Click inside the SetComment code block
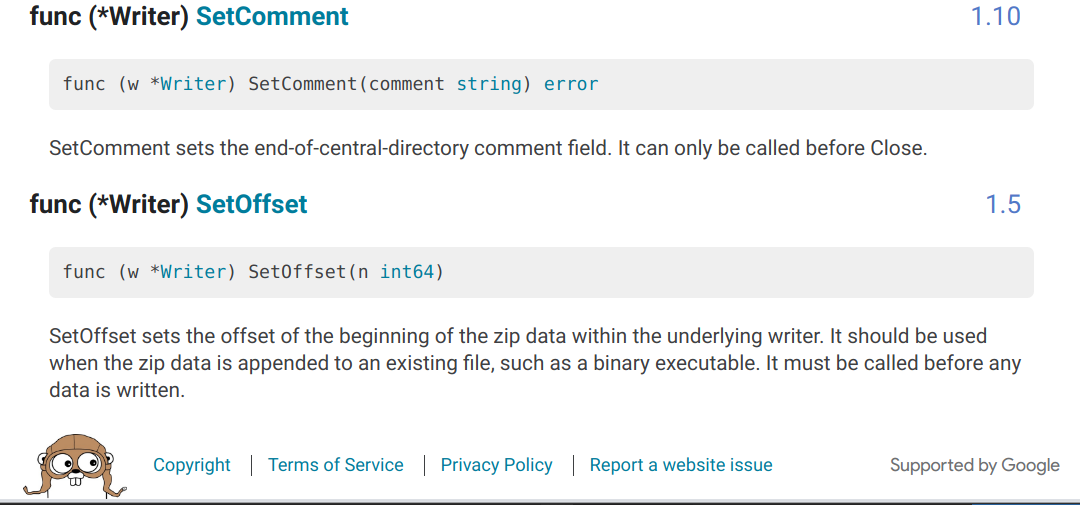This screenshot has width=1080, height=505. pyautogui.click(x=541, y=84)
